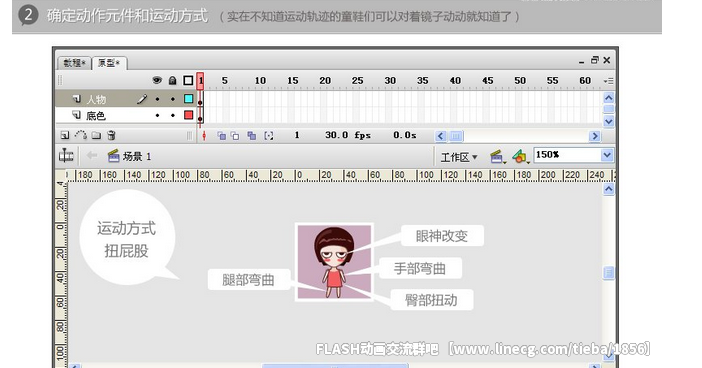Click frame 1 keyframe in 底色 layer

(200, 116)
